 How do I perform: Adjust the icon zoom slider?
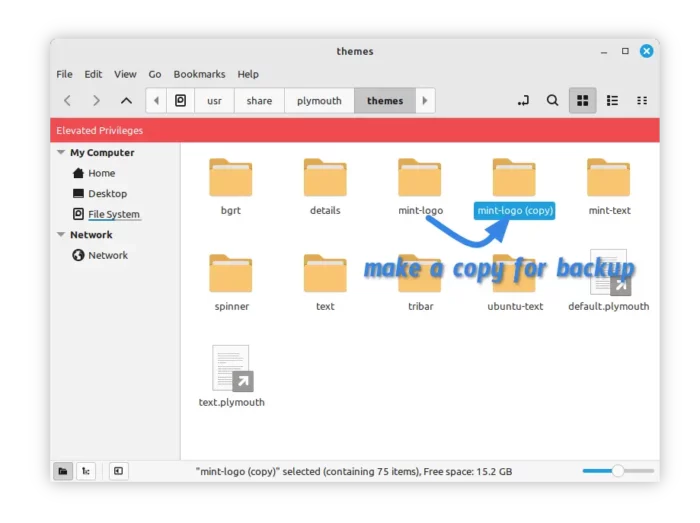618,471
